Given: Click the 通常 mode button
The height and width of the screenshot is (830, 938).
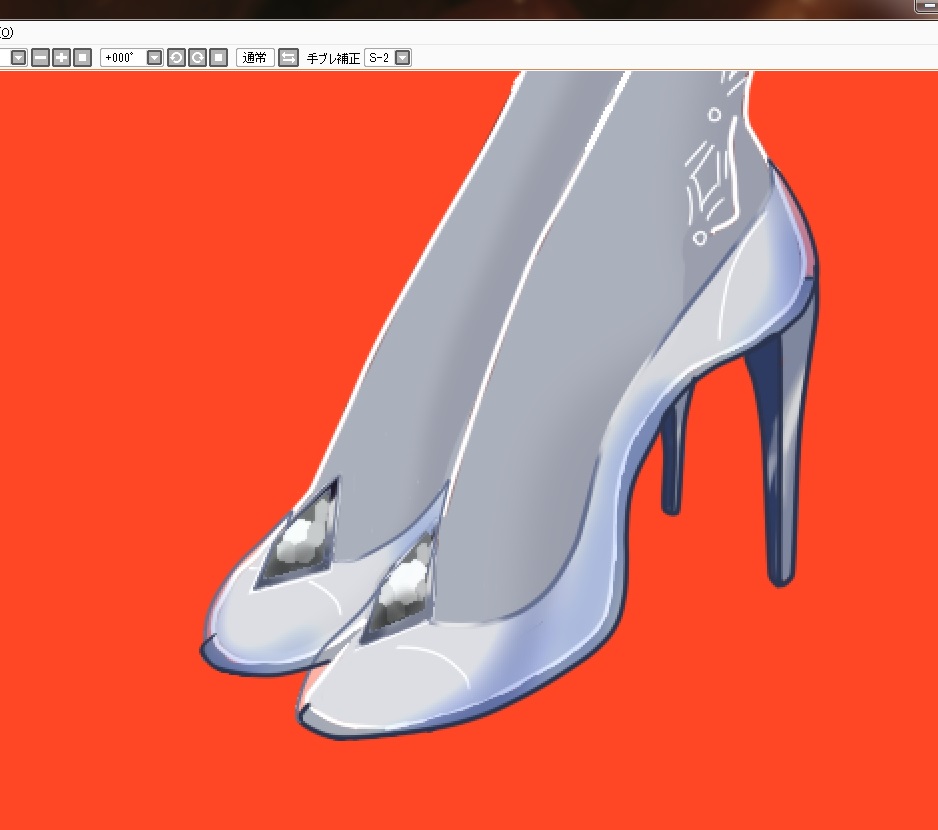Looking at the screenshot, I should pyautogui.click(x=255, y=58).
